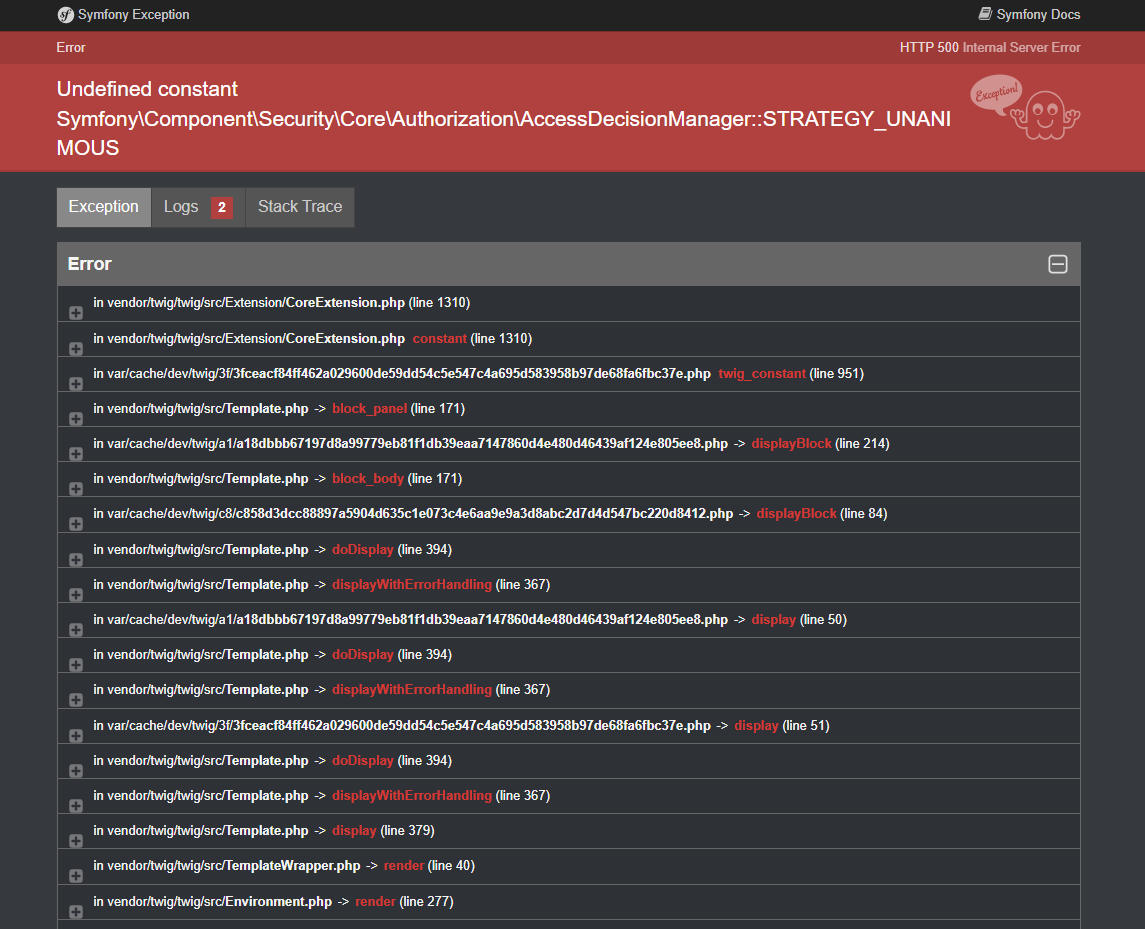Click the red 'twig_constant' function name
The width and height of the screenshot is (1145, 929).
click(762, 373)
